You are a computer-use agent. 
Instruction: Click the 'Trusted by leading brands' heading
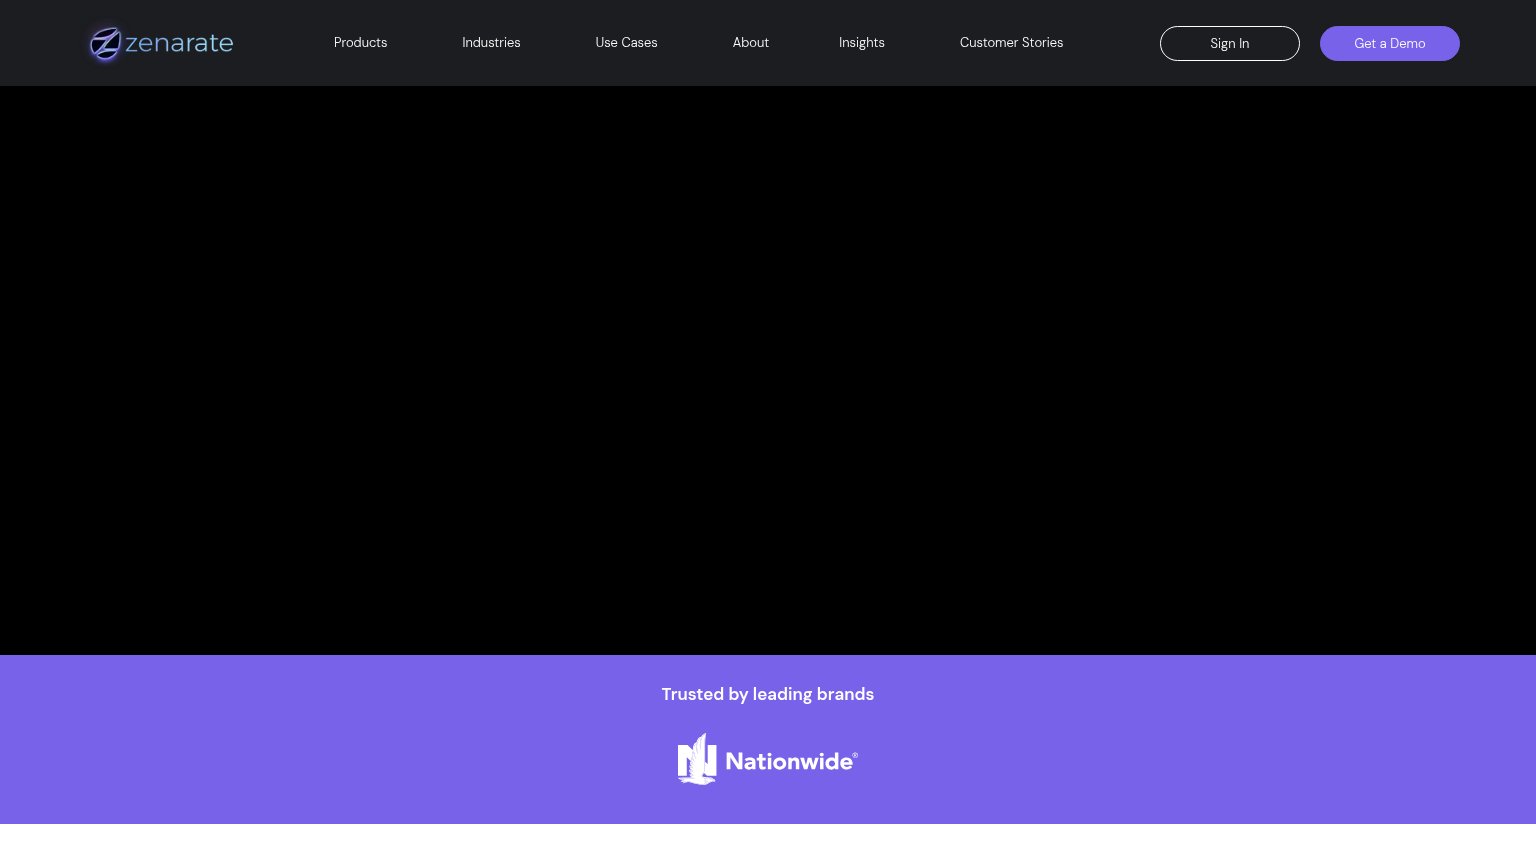(x=768, y=694)
